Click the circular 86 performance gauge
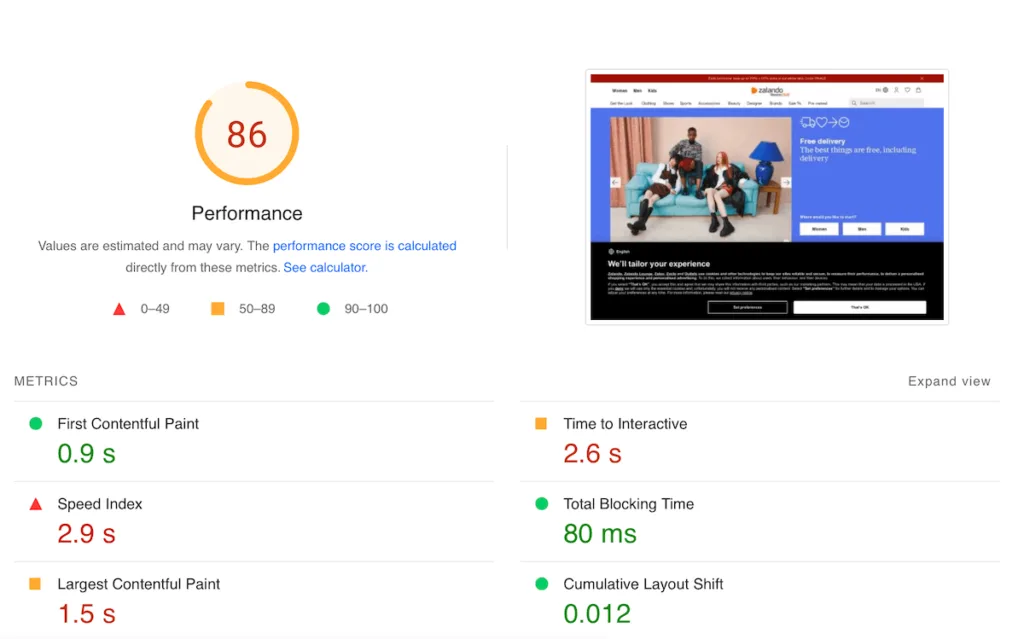The height and width of the screenshot is (639, 1024). 246,134
